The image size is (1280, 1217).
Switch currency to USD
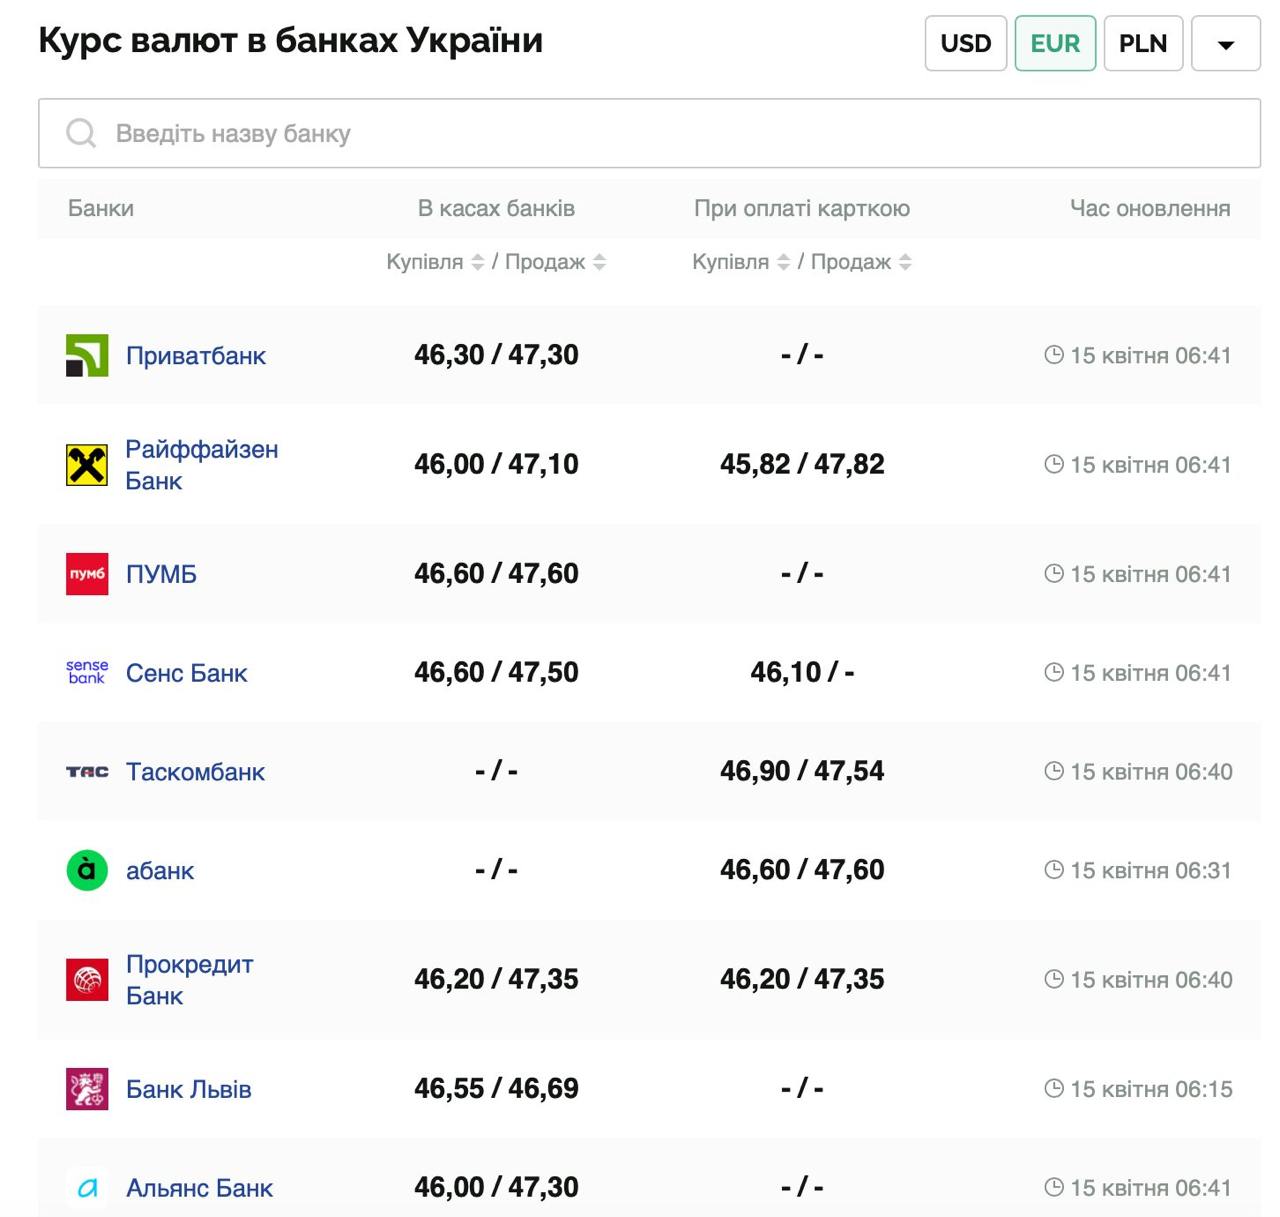(965, 44)
